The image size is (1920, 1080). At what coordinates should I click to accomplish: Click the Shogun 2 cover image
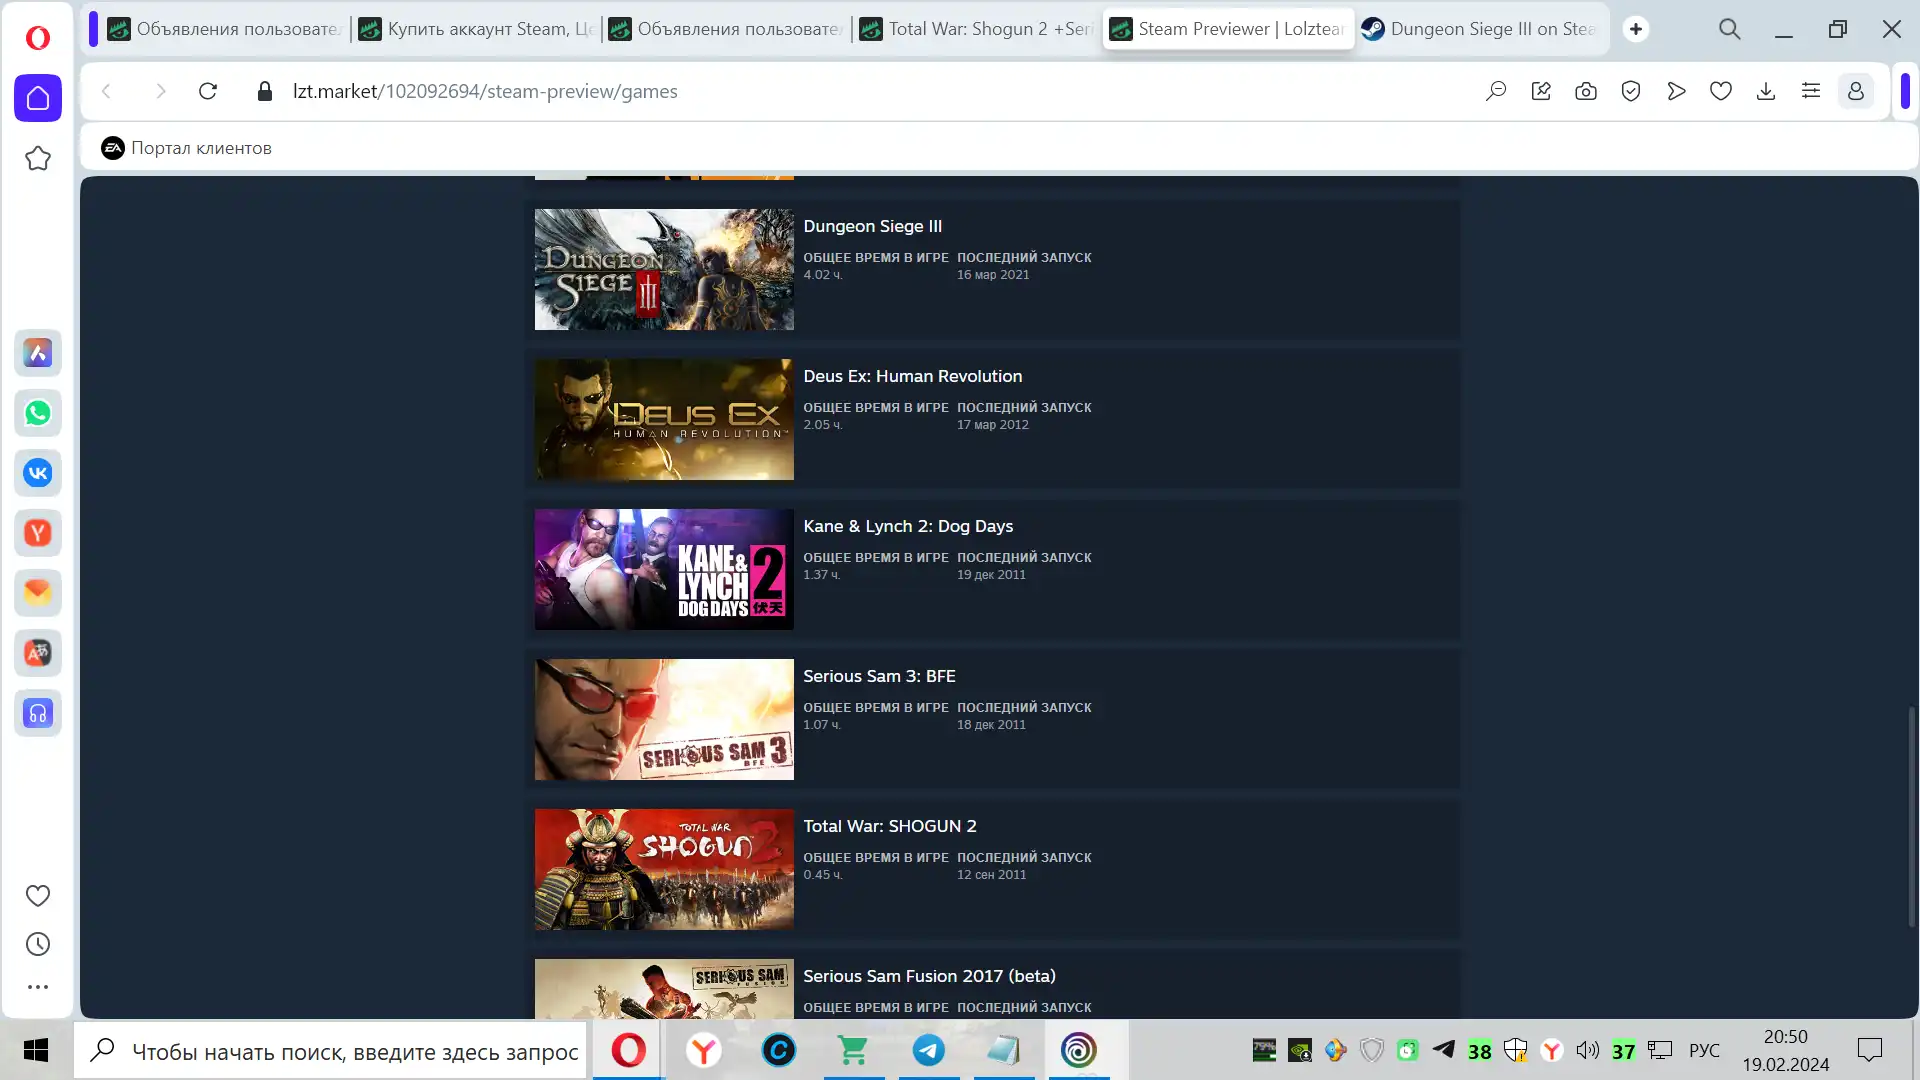(664, 869)
